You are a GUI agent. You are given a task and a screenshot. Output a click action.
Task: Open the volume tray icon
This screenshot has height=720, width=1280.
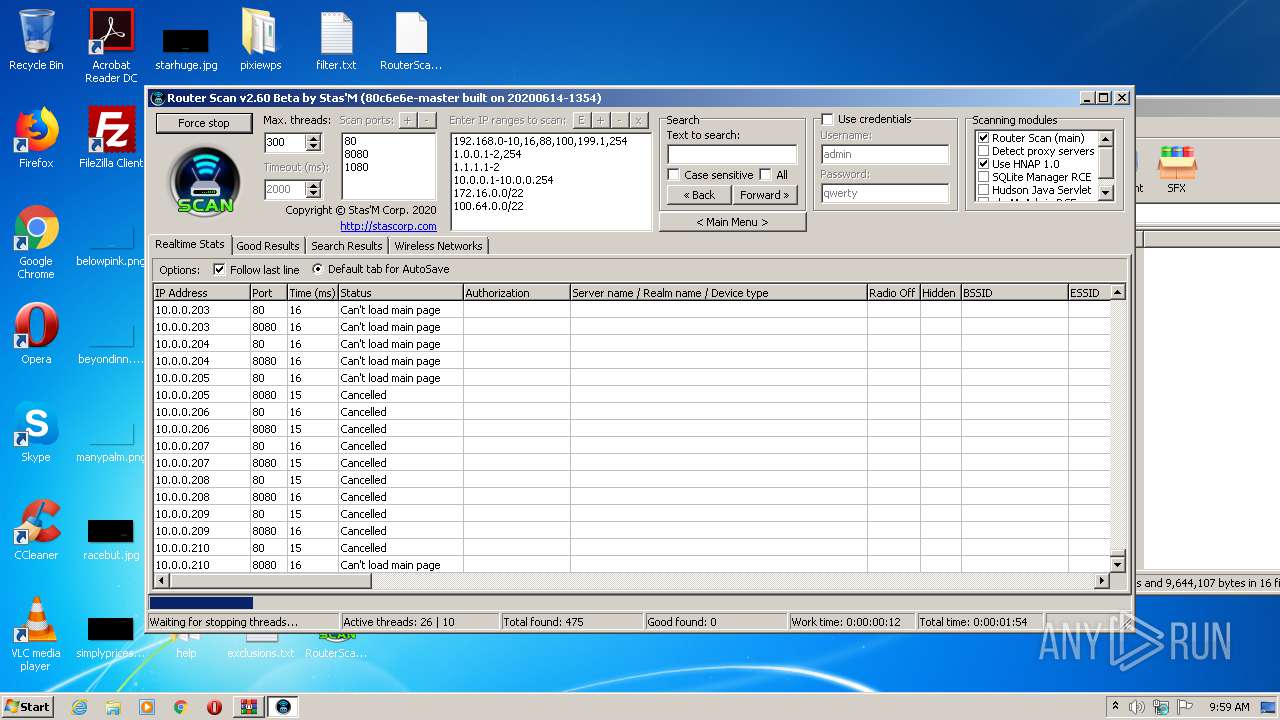(1136, 707)
